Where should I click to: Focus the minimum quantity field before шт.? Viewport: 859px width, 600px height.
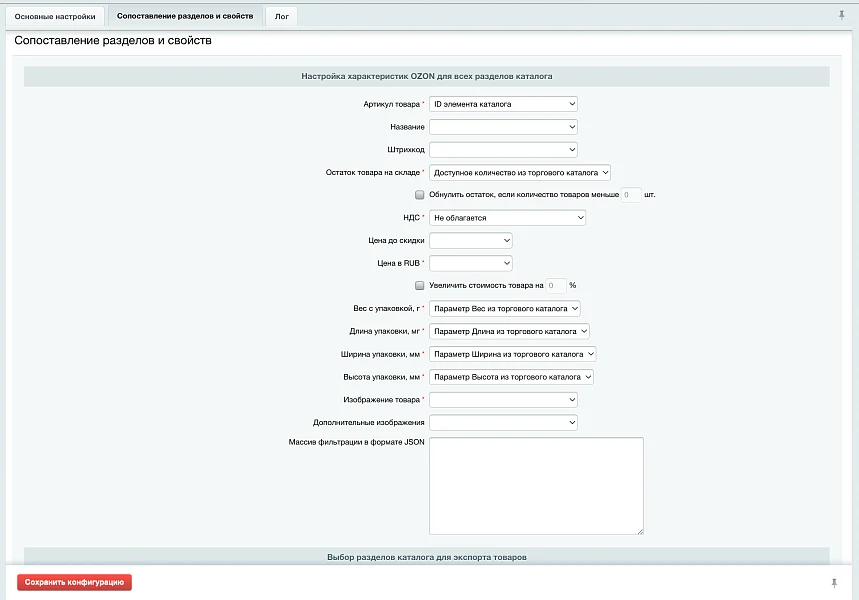[631, 195]
